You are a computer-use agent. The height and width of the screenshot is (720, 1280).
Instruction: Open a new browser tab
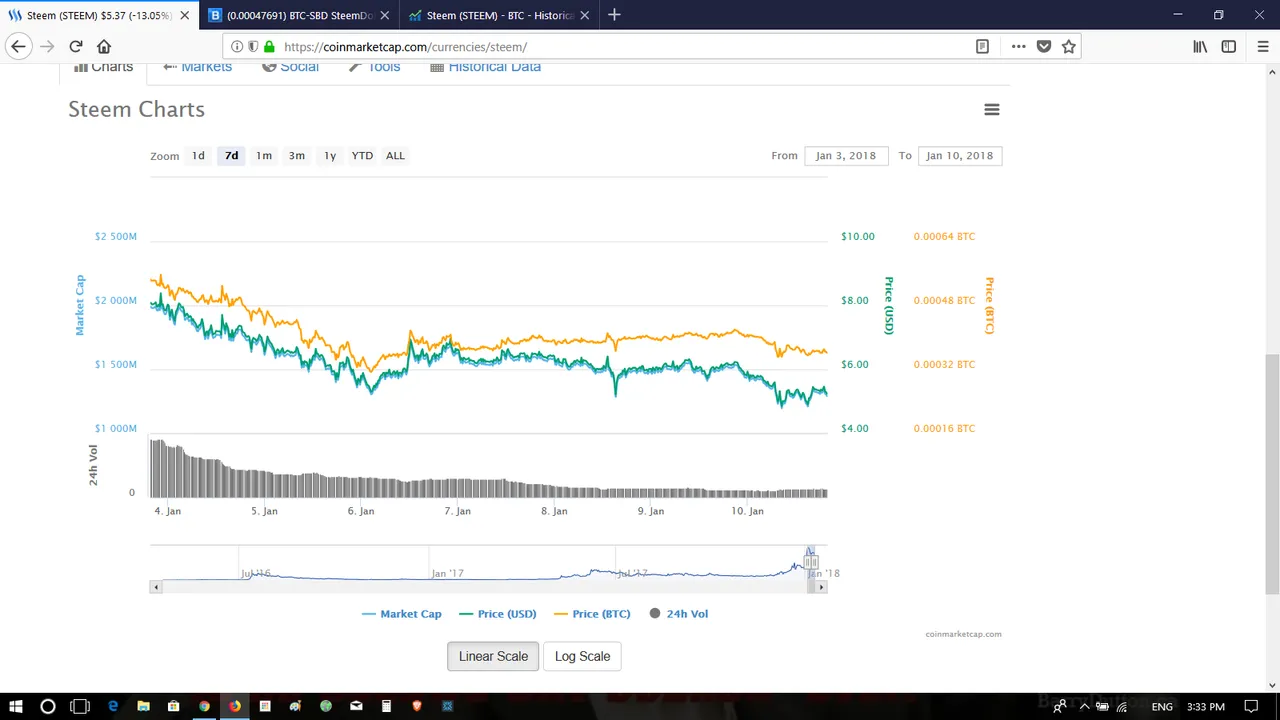[x=614, y=15]
